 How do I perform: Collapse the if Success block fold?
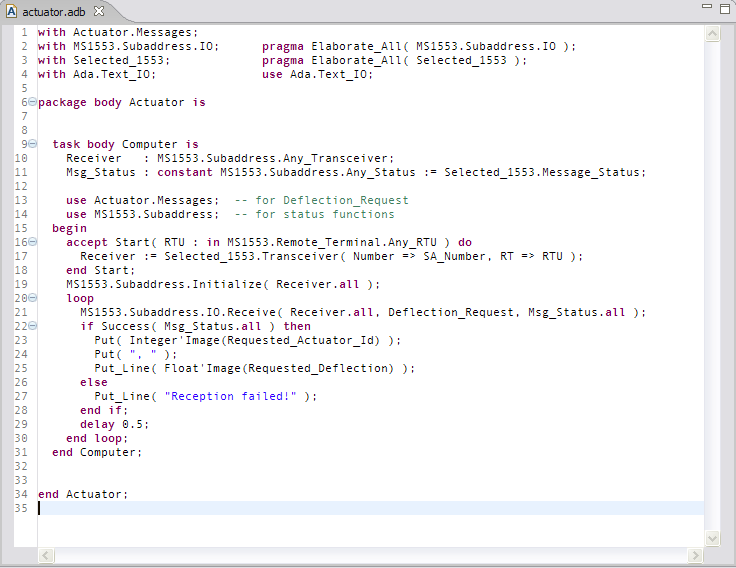click(x=33, y=326)
